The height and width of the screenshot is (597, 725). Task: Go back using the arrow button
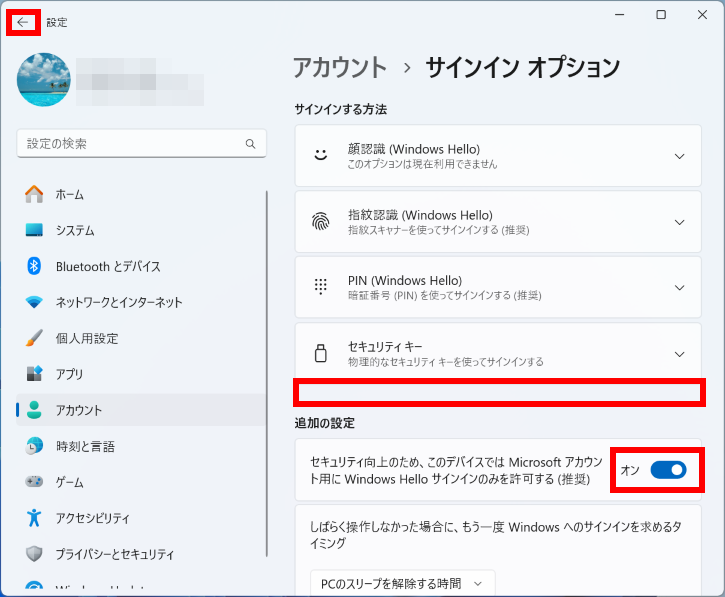click(22, 22)
